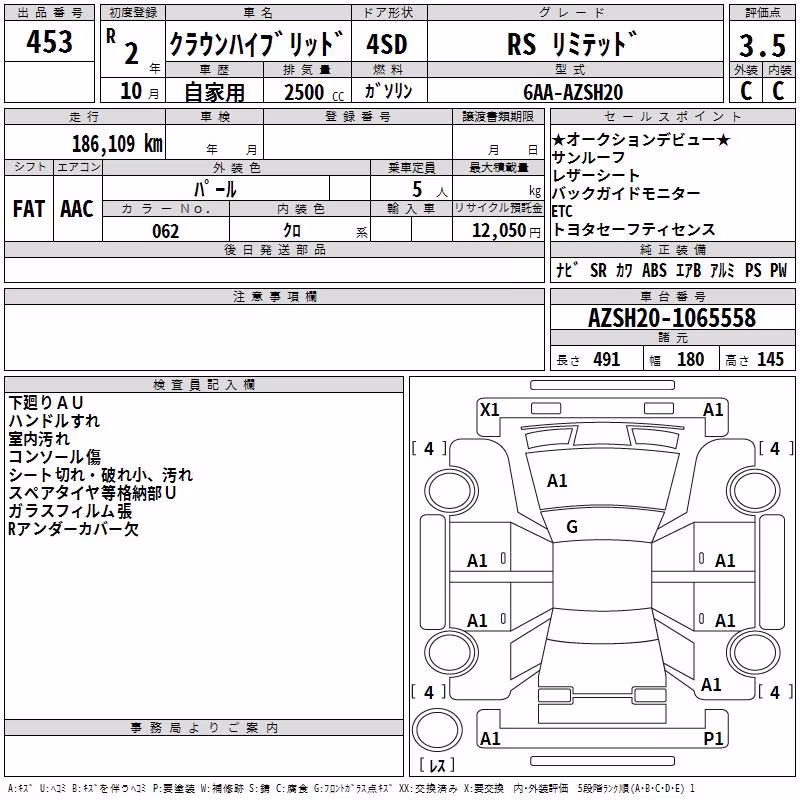Select the registration year R 2
Viewport: 800px width, 800px height.
point(123,48)
